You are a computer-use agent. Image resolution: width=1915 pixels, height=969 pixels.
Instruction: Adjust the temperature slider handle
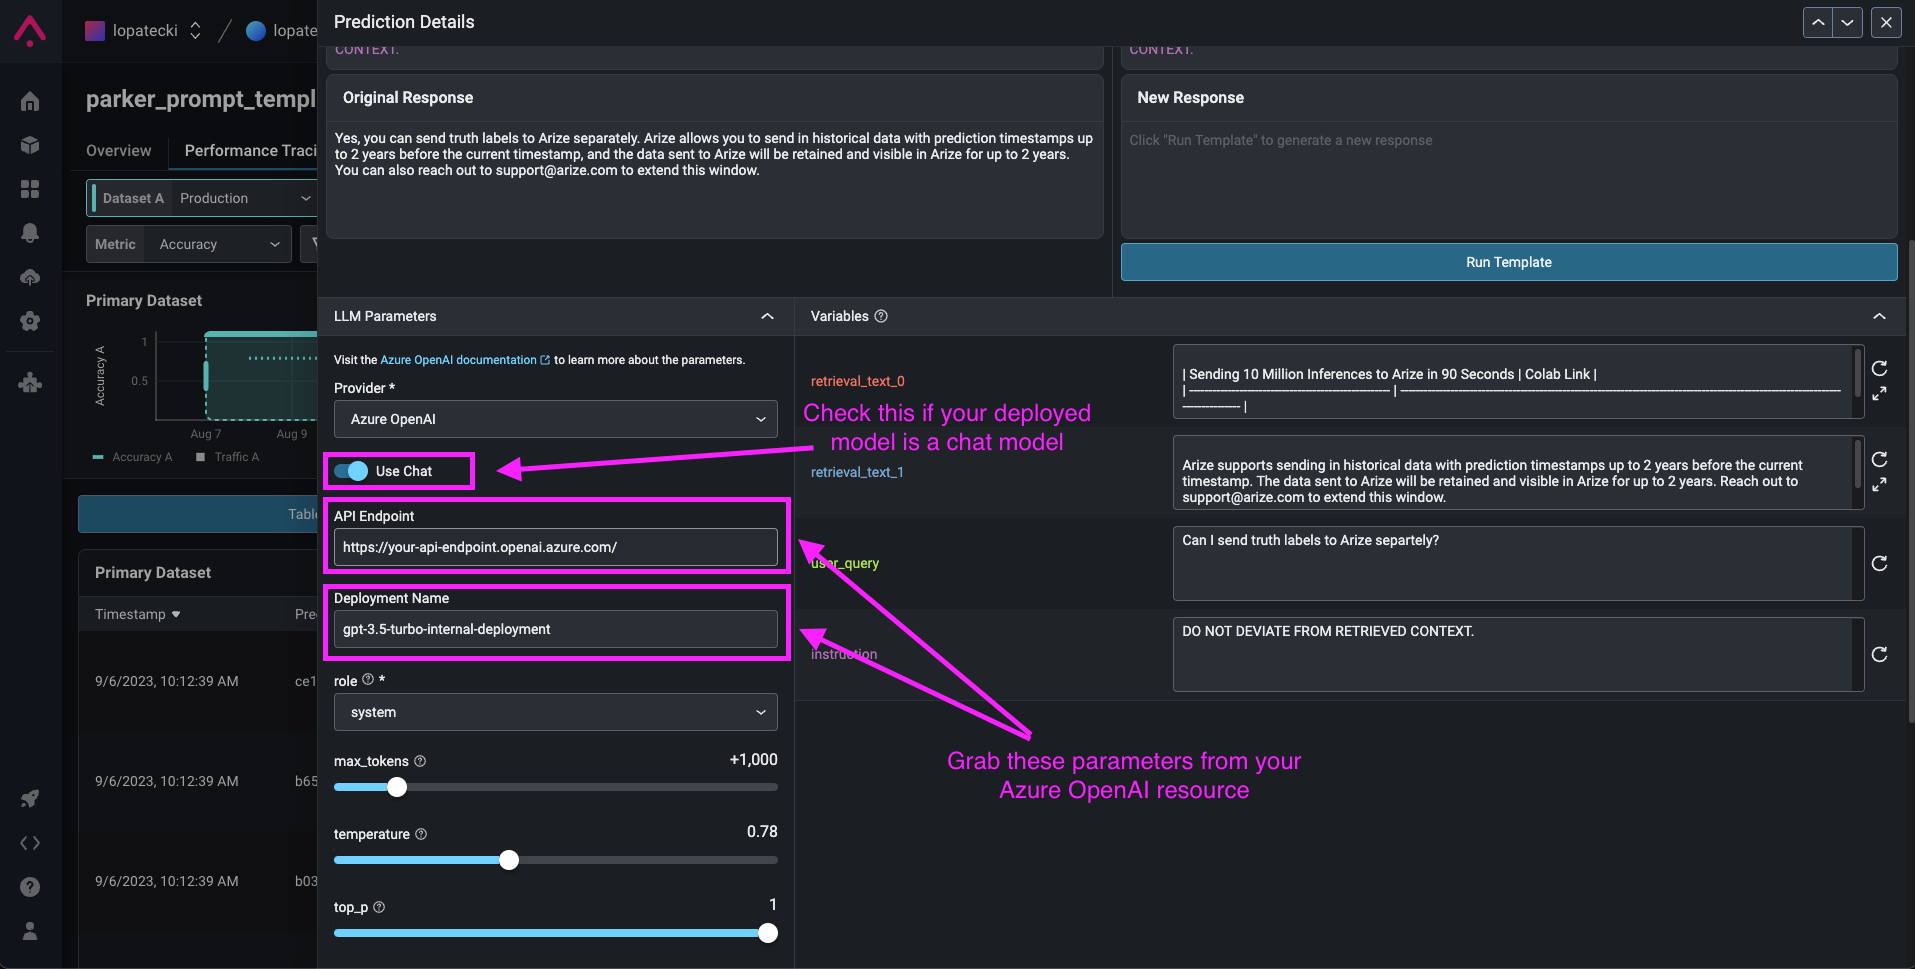509,860
